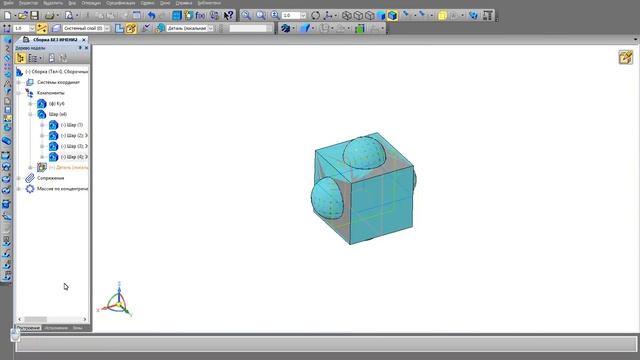Screen dimensions: 640x360
Task: Click the zoom by scale factor icon
Action: [275, 16]
